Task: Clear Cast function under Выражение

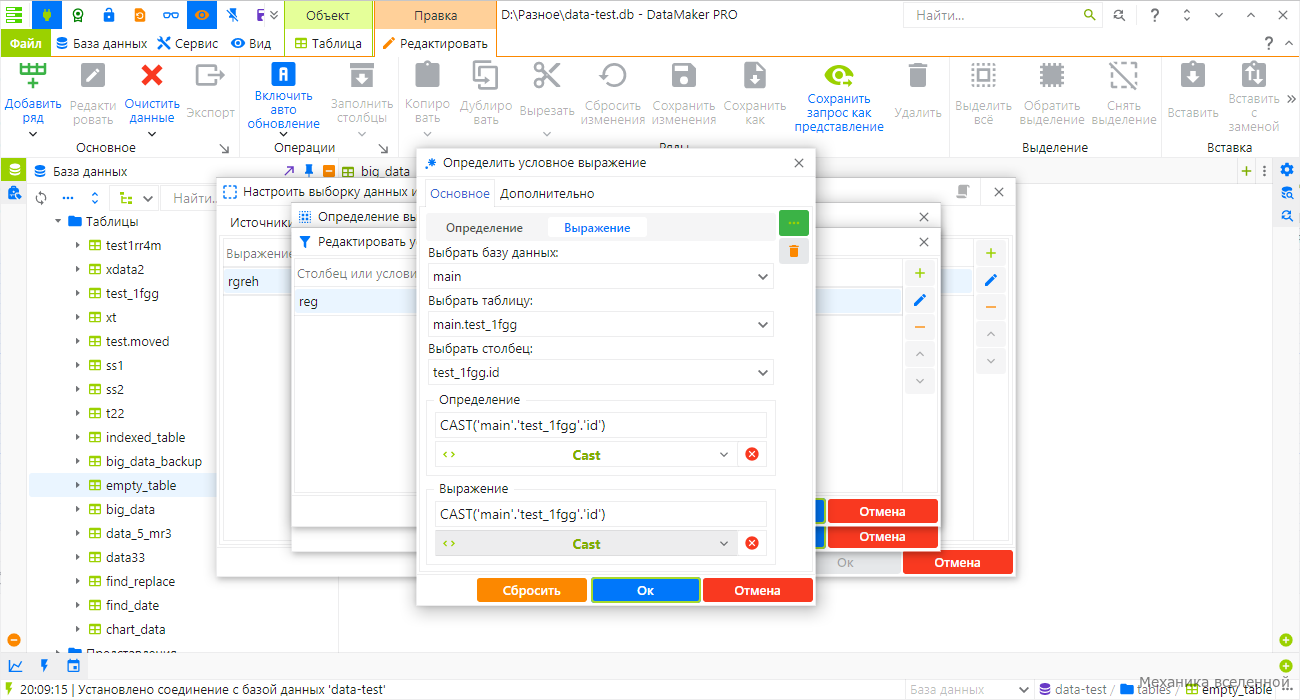Action: [x=752, y=543]
